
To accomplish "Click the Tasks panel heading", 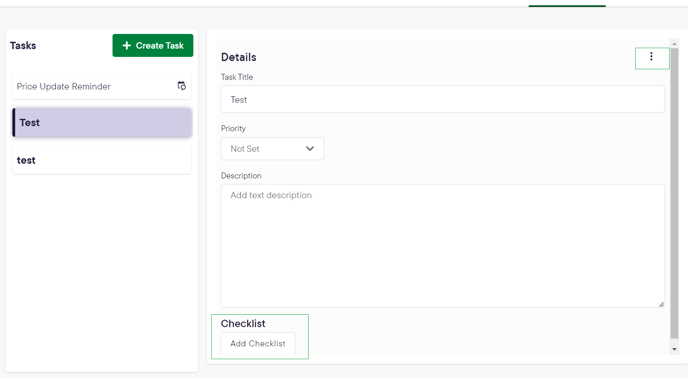I will click(x=23, y=46).
